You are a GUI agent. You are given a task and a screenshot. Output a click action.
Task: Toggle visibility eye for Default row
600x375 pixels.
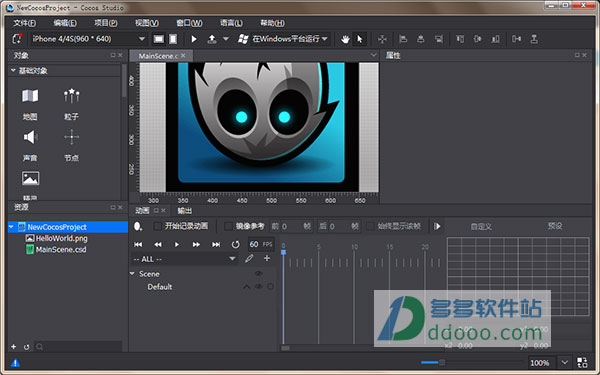(258, 286)
